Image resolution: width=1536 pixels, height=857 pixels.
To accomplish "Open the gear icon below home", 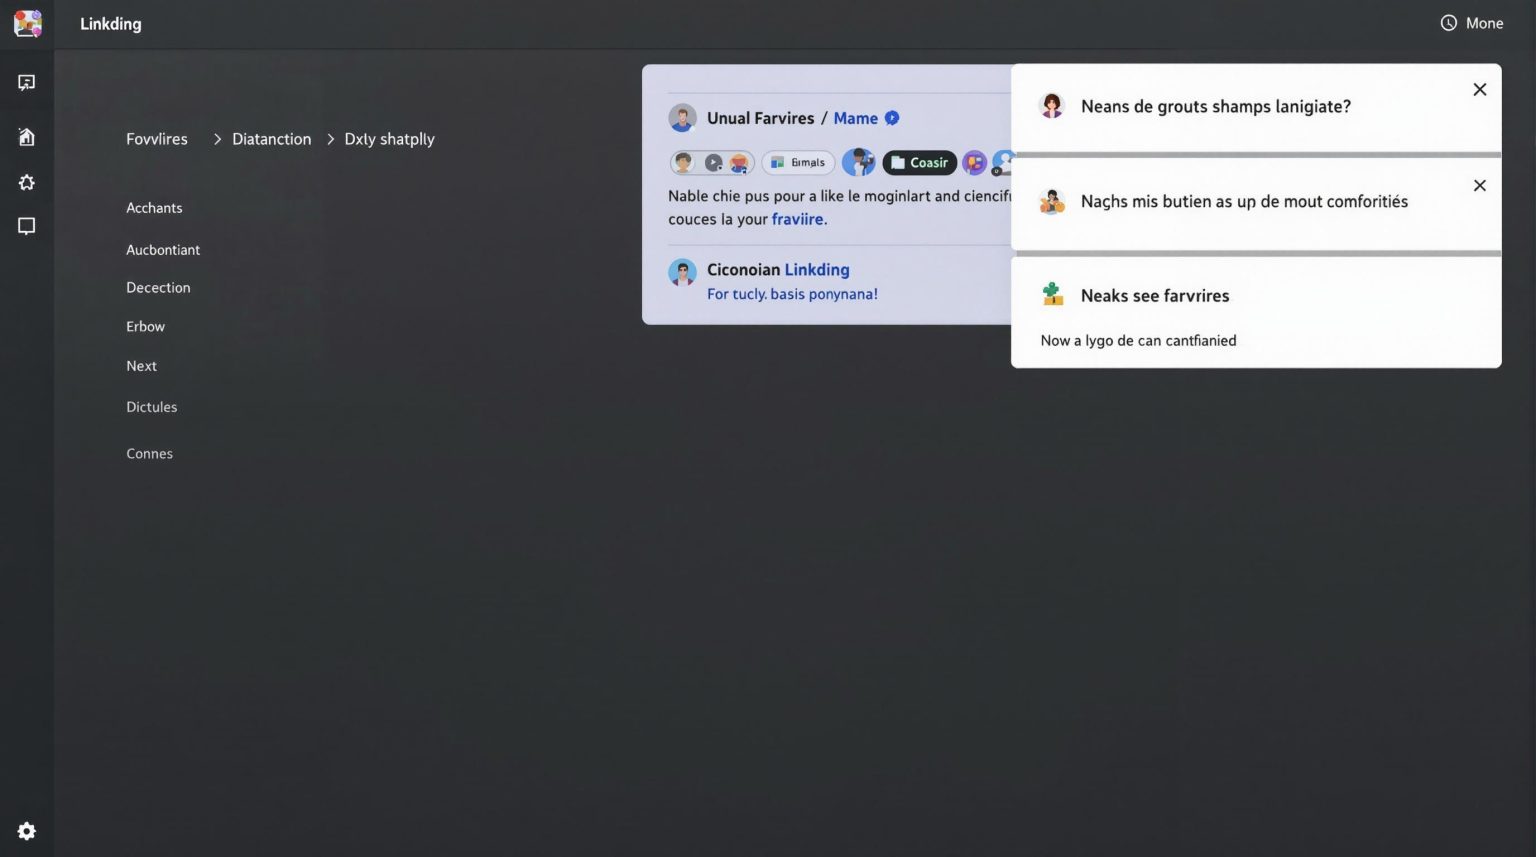I will [27, 183].
